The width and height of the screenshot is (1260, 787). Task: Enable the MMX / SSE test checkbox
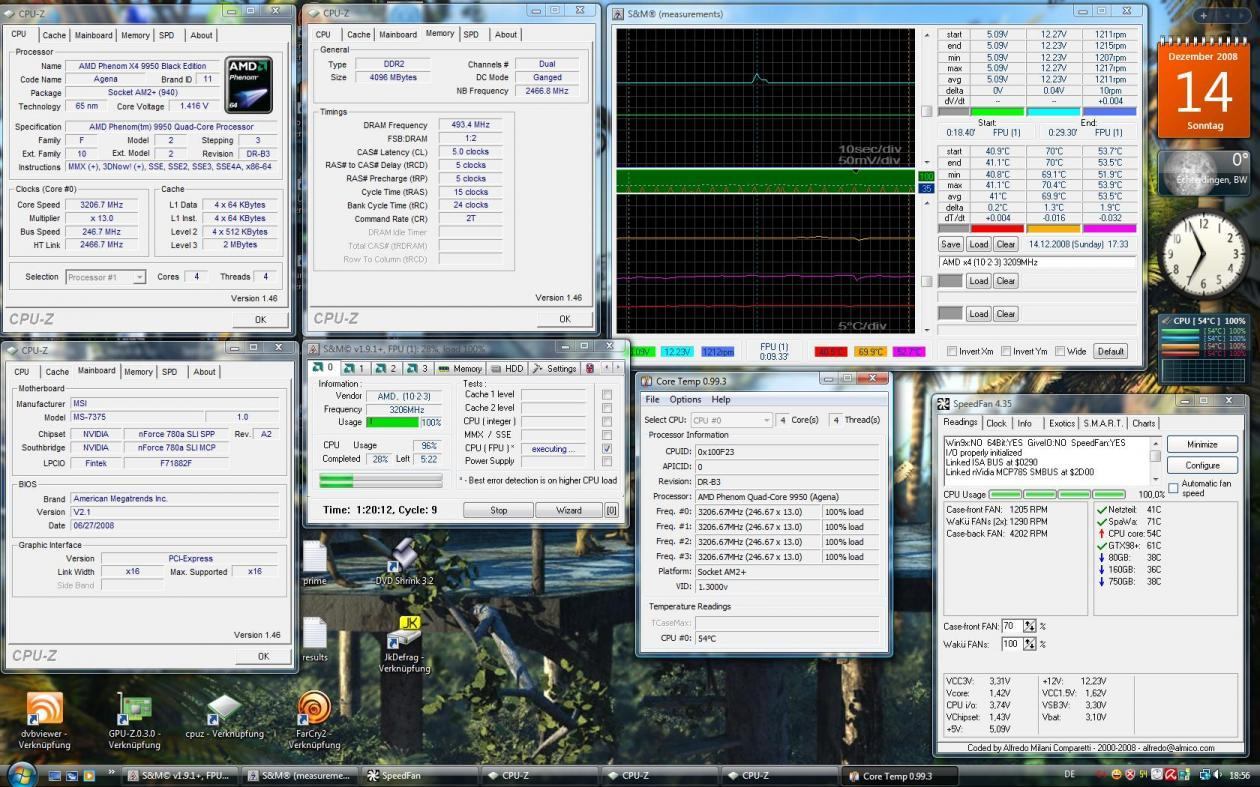coord(607,435)
